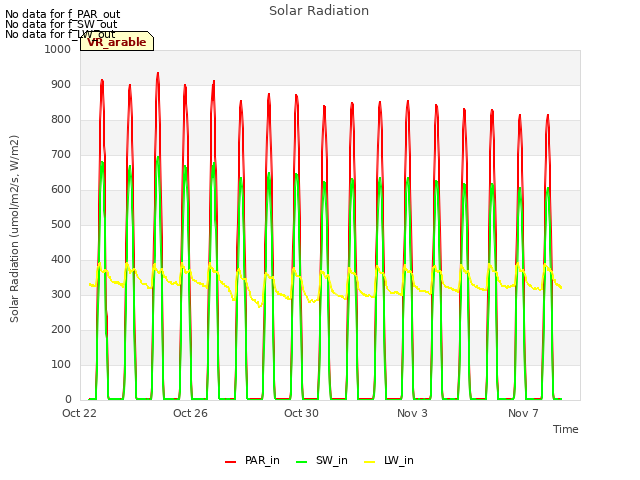The height and width of the screenshot is (480, 640).
Task: Click the 700 y-axis tick label
Action: [x=61, y=155]
